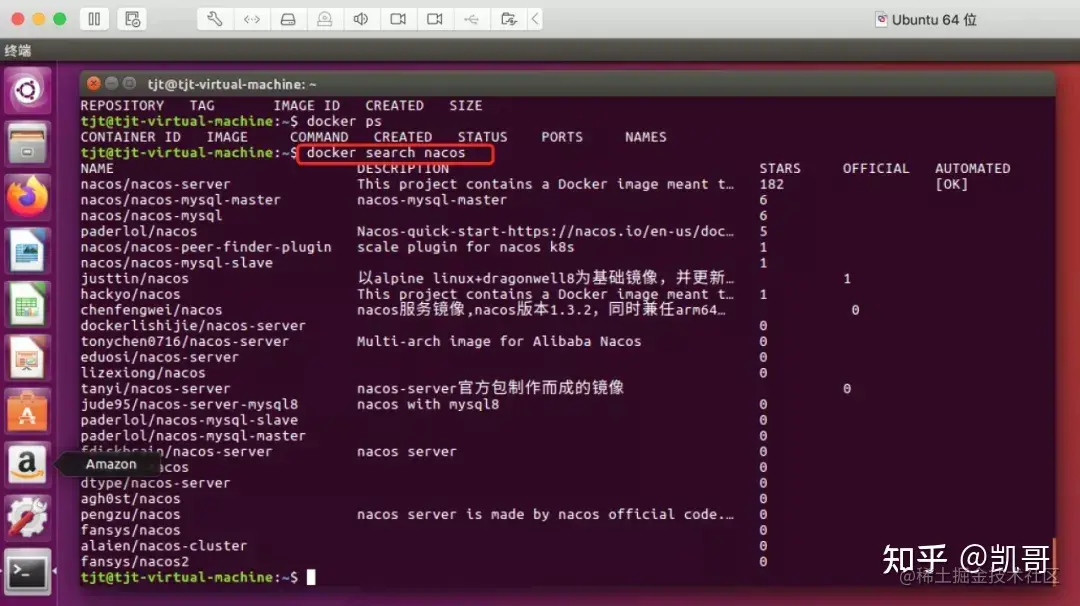Click 'nacos with mysql8' description
The image size is (1080, 606).
[x=428, y=404]
